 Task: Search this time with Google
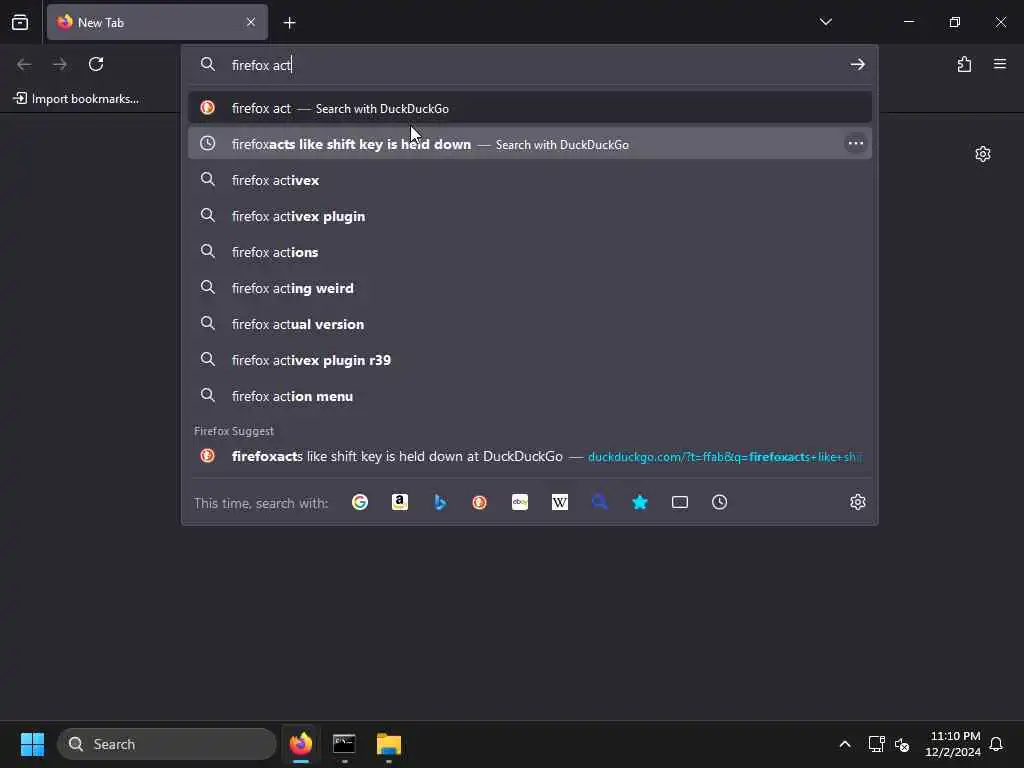point(360,502)
